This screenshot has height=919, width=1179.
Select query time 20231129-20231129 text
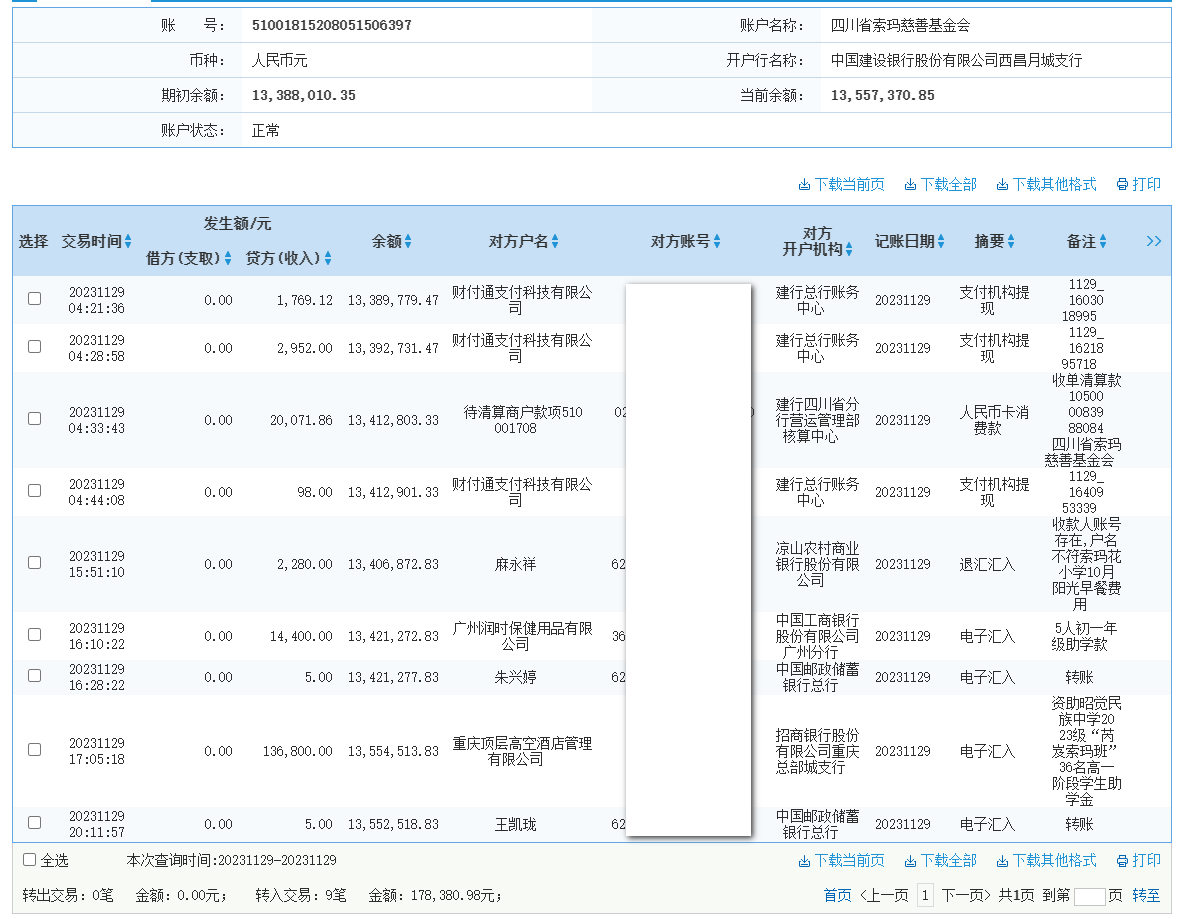(x=277, y=860)
